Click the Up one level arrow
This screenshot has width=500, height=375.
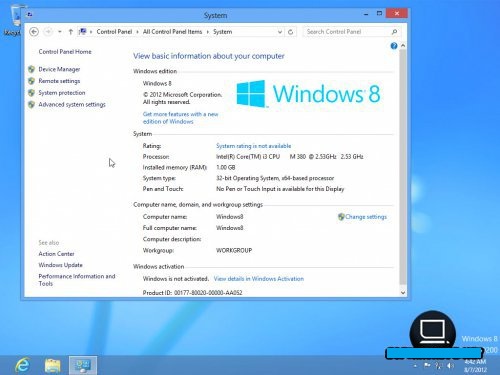point(70,32)
